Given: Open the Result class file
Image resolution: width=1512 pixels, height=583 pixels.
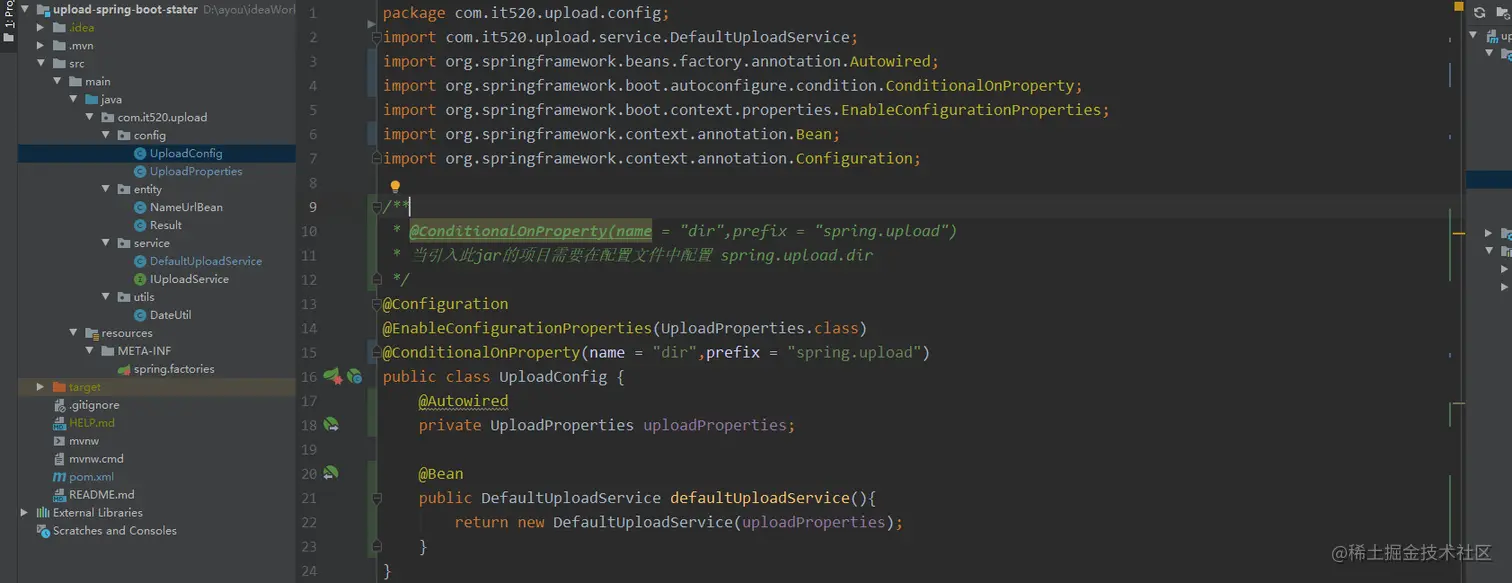Looking at the screenshot, I should pos(166,225).
